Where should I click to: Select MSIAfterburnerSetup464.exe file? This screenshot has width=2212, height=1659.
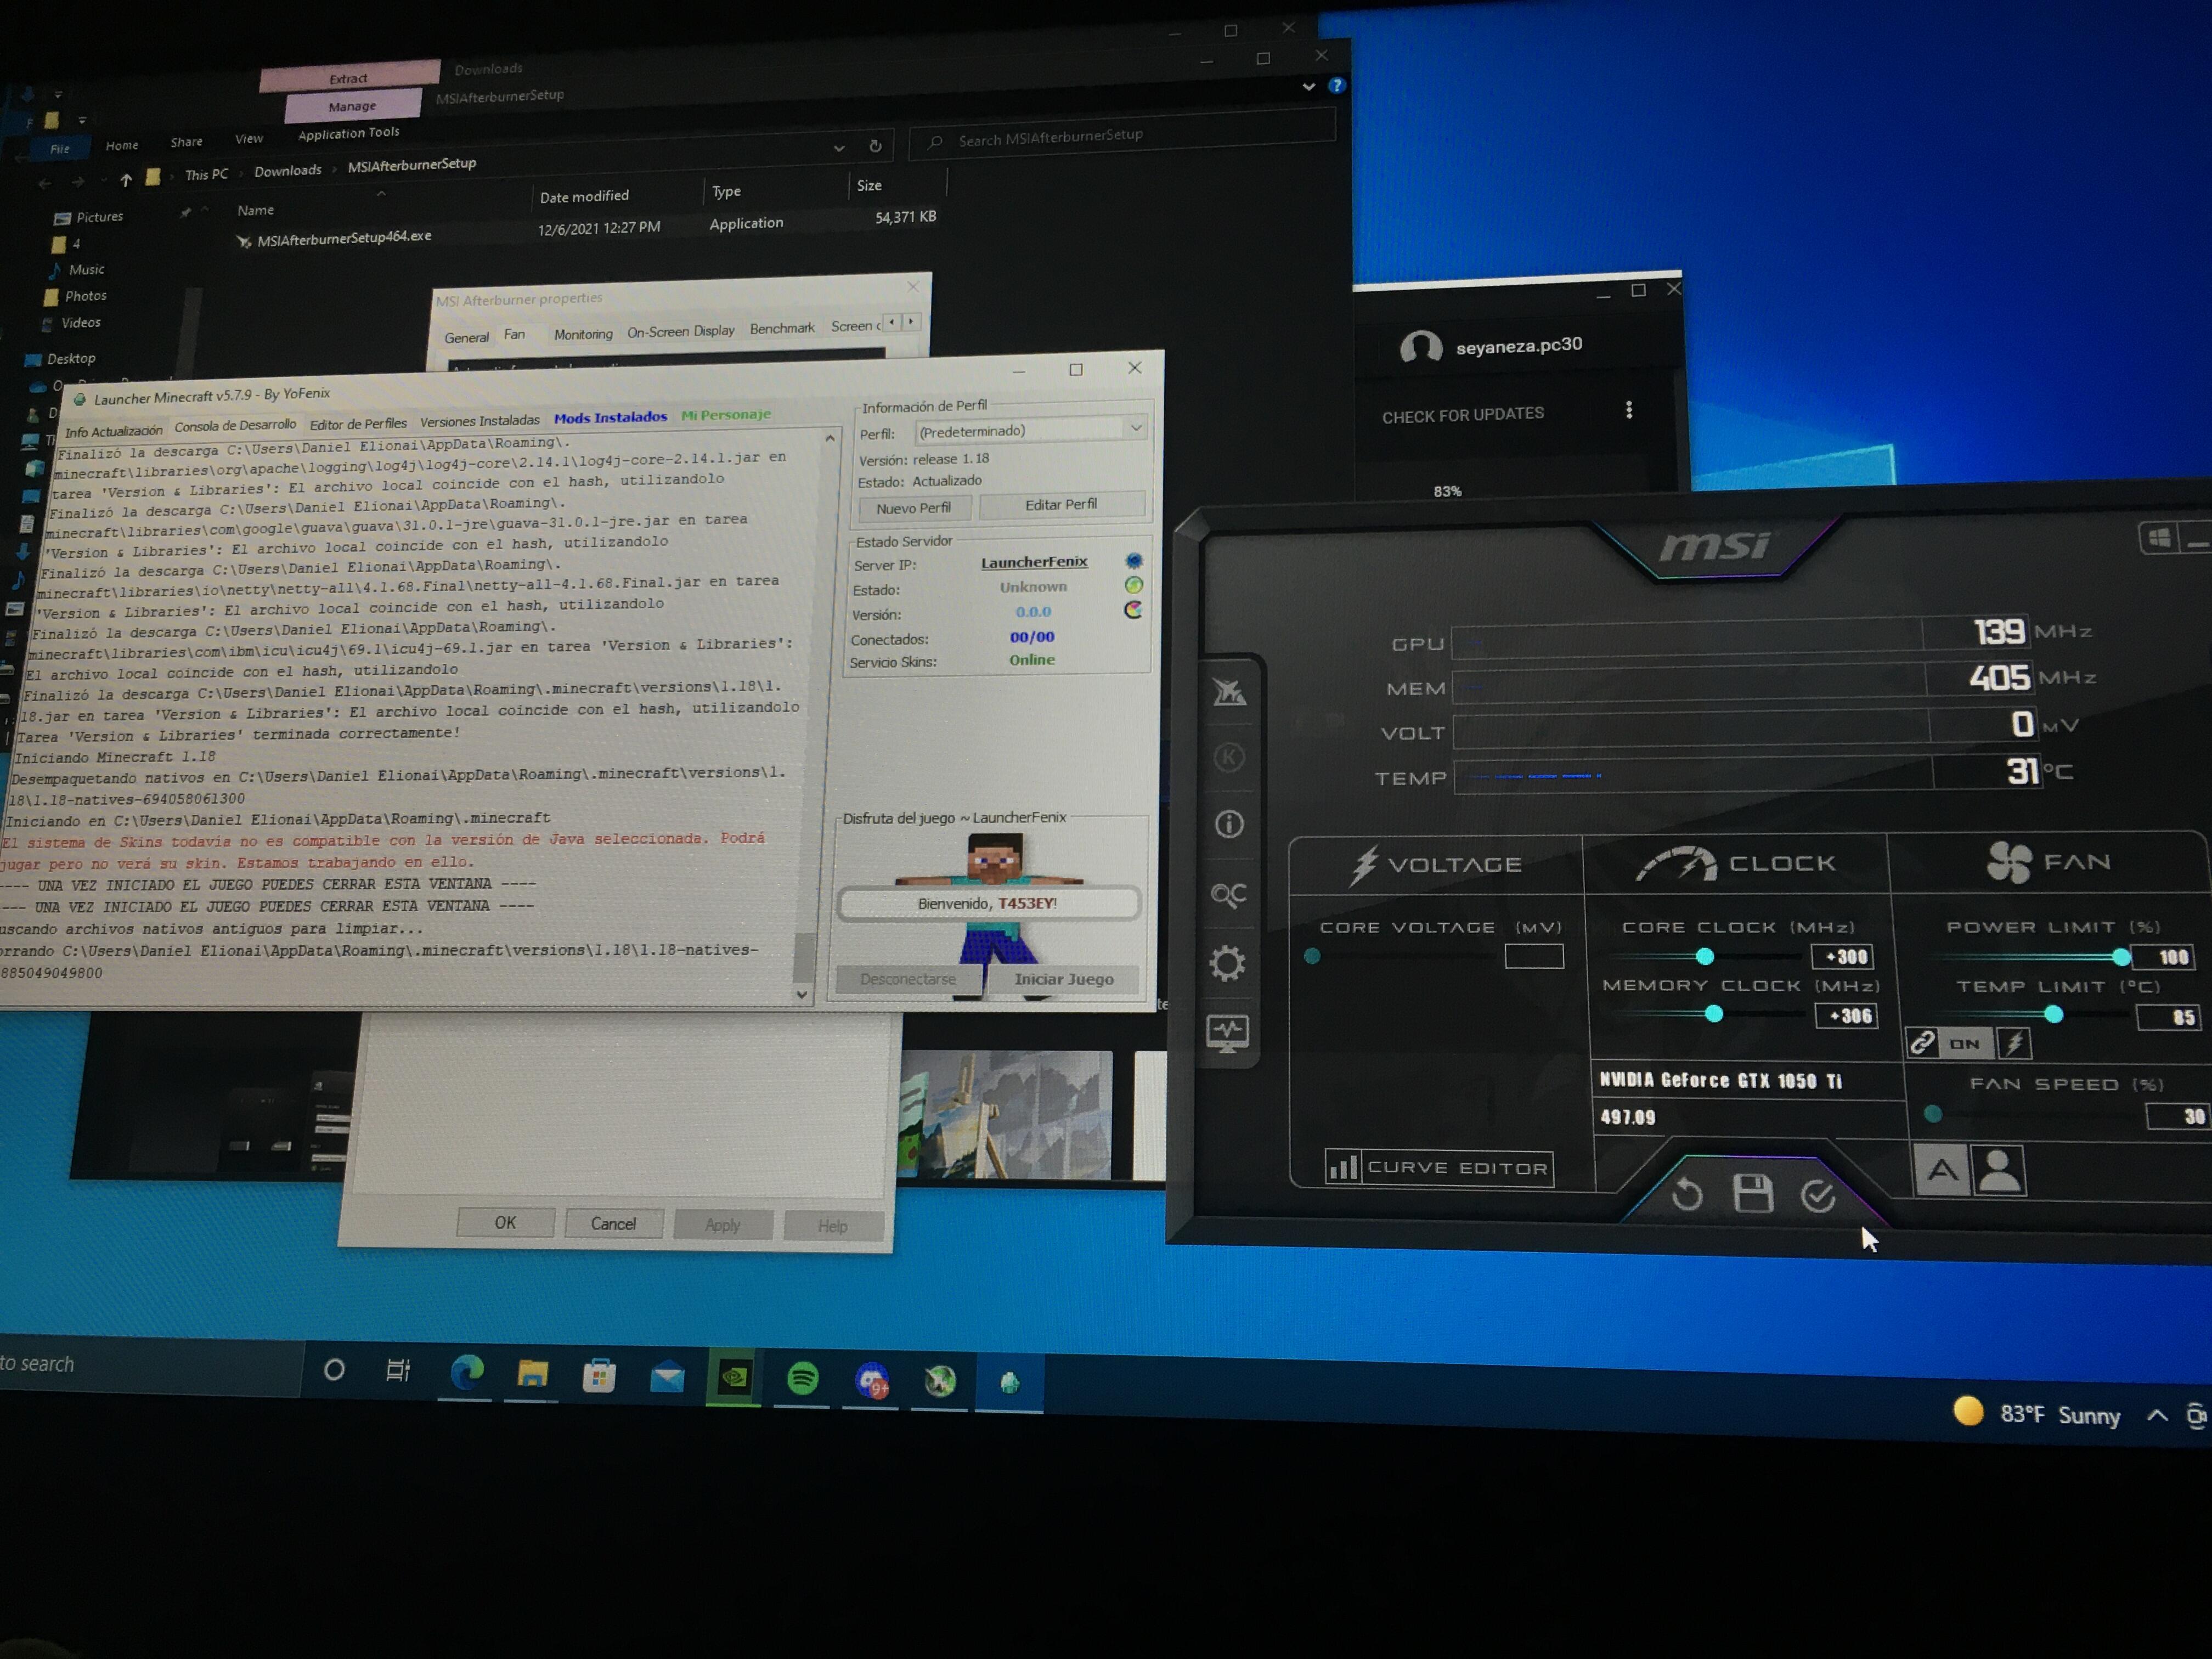pos(343,237)
